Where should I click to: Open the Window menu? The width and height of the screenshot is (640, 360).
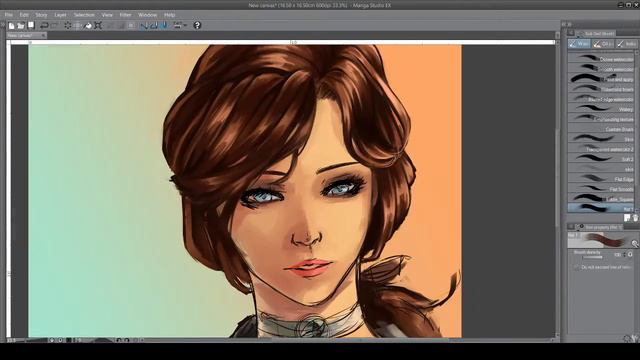click(147, 15)
